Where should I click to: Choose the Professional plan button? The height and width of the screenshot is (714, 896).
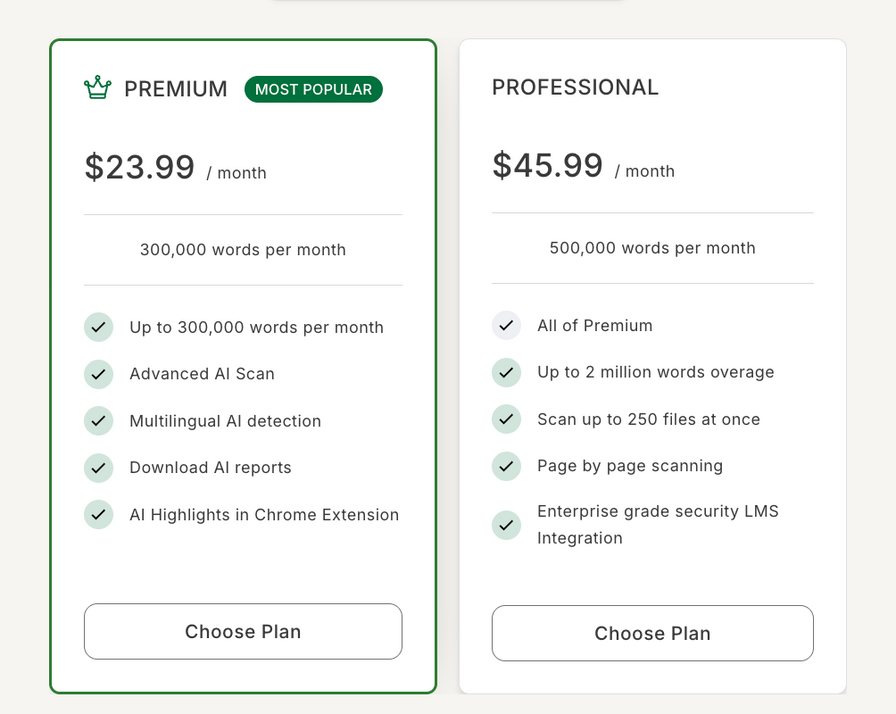[x=653, y=633]
